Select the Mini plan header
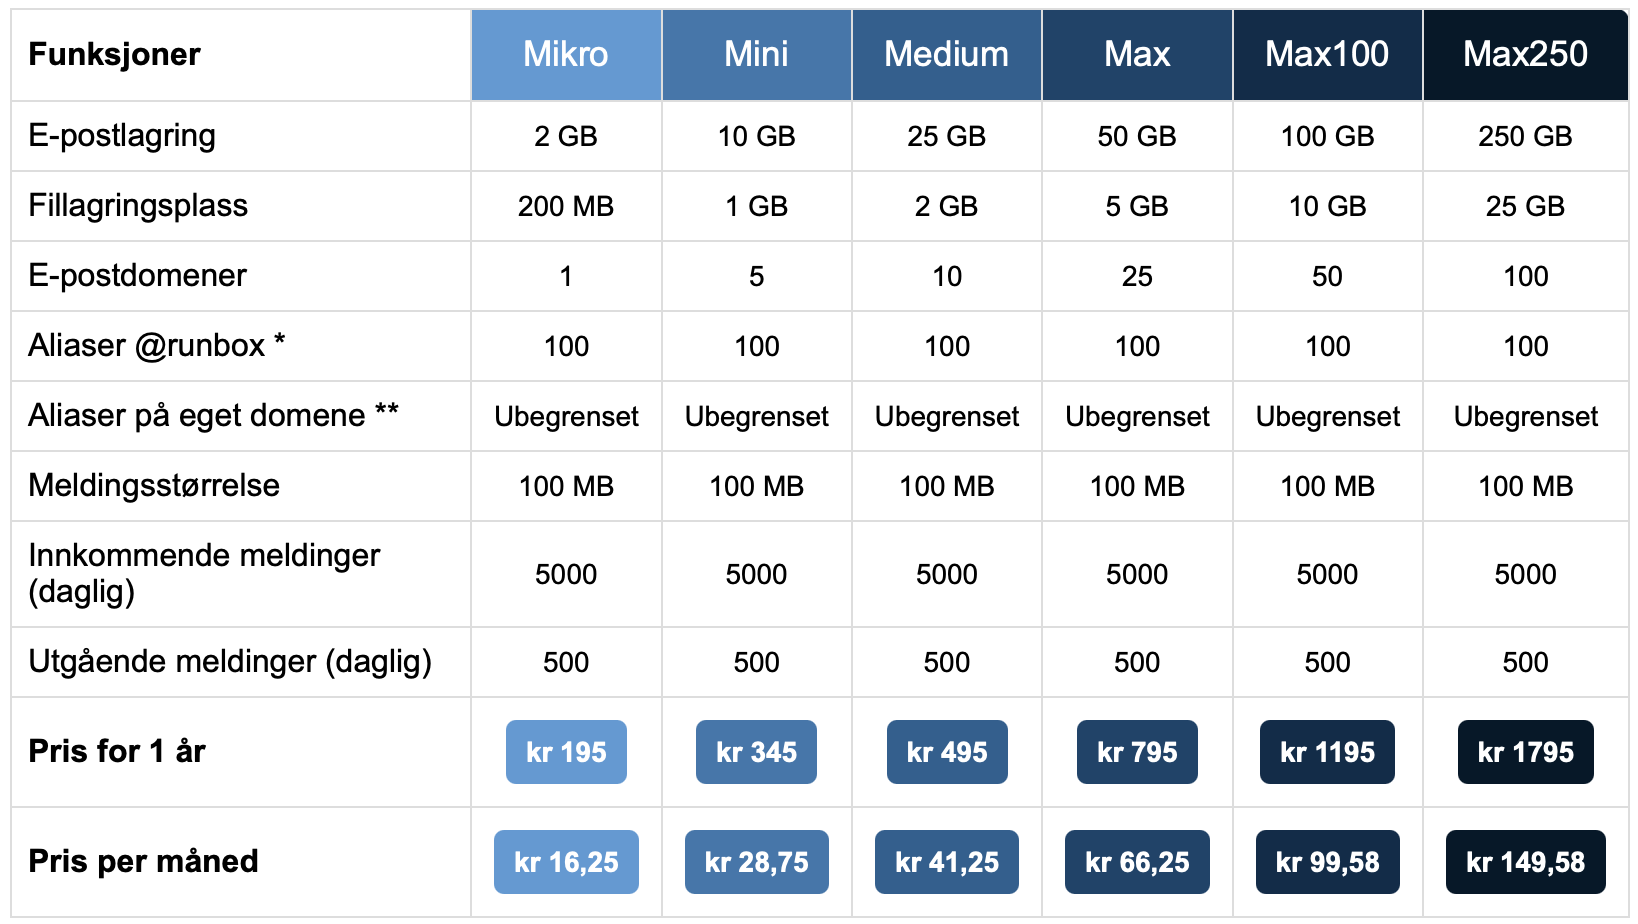 click(756, 54)
